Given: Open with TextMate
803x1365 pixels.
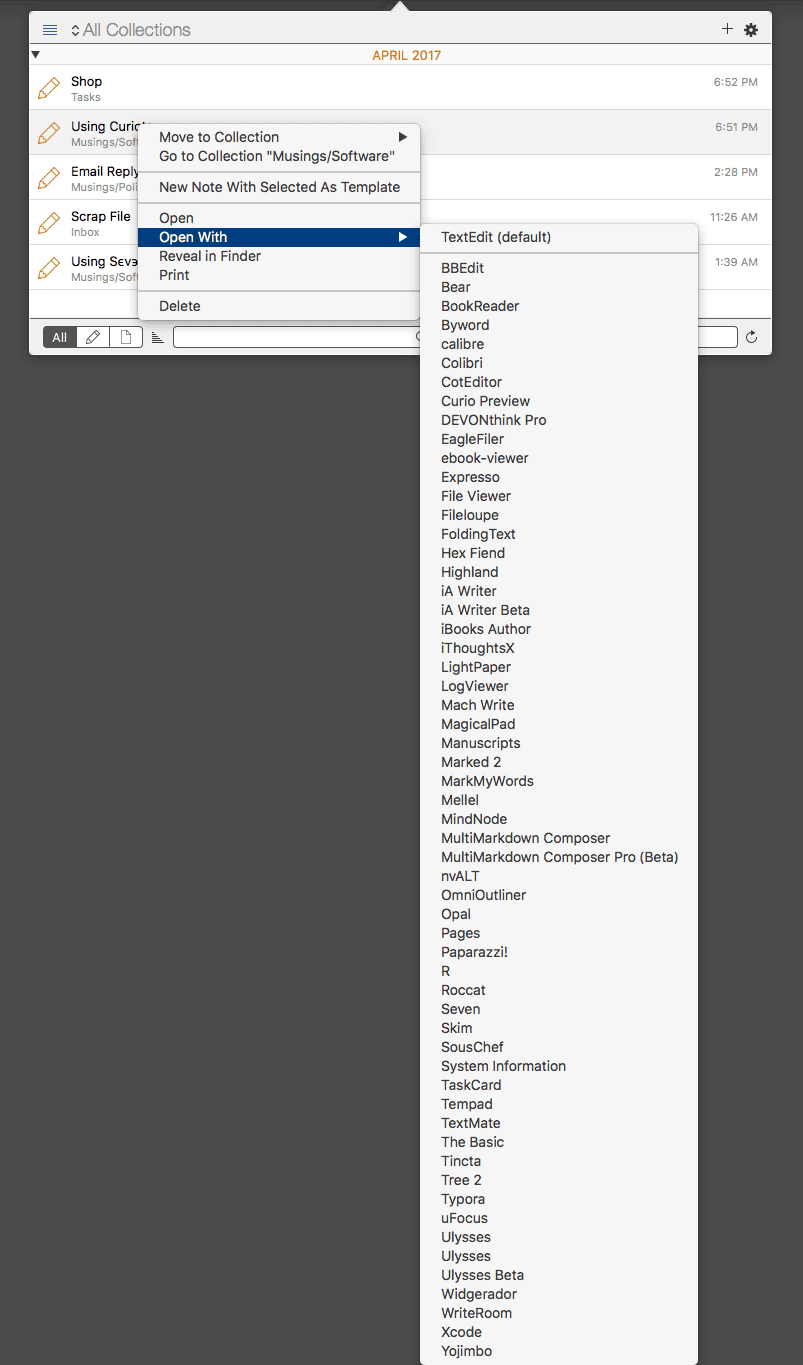Looking at the screenshot, I should coord(559,1123).
